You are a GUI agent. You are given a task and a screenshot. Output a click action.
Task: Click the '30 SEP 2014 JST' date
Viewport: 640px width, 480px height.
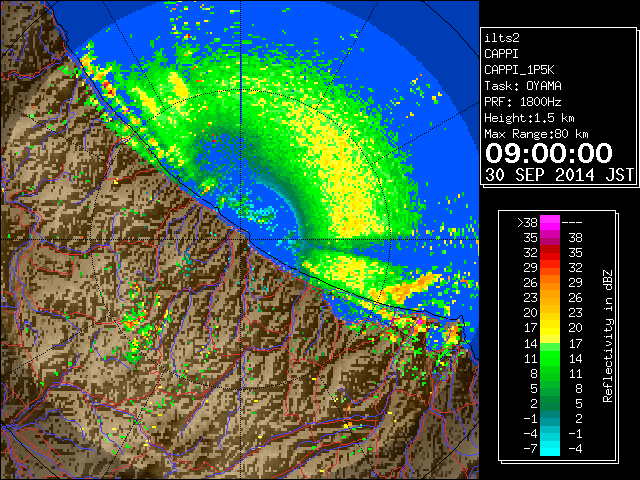click(559, 175)
